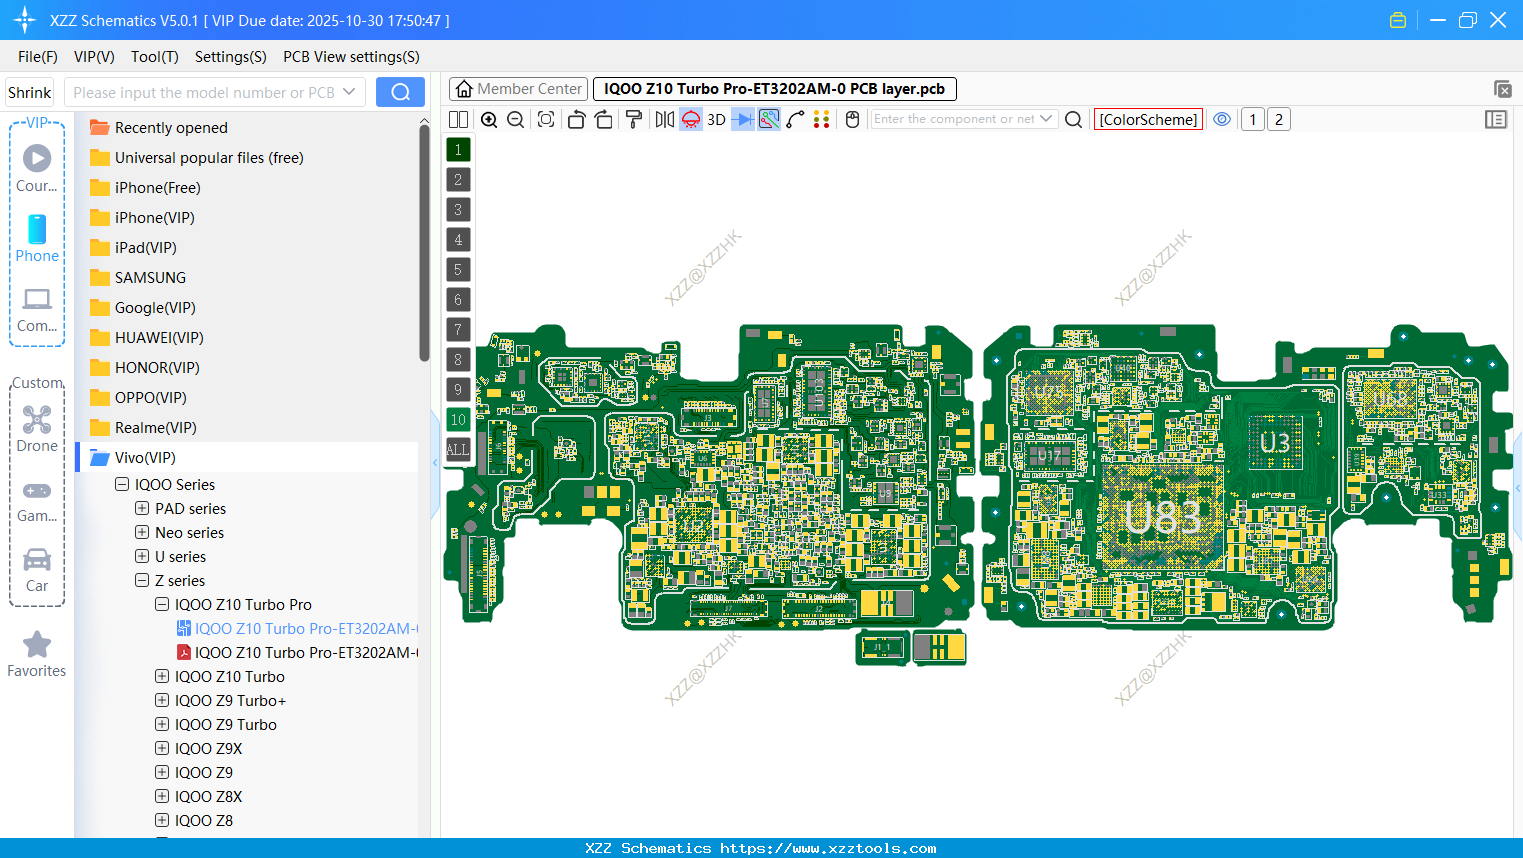Select the Drone category
The image size is (1523, 858).
point(37,429)
